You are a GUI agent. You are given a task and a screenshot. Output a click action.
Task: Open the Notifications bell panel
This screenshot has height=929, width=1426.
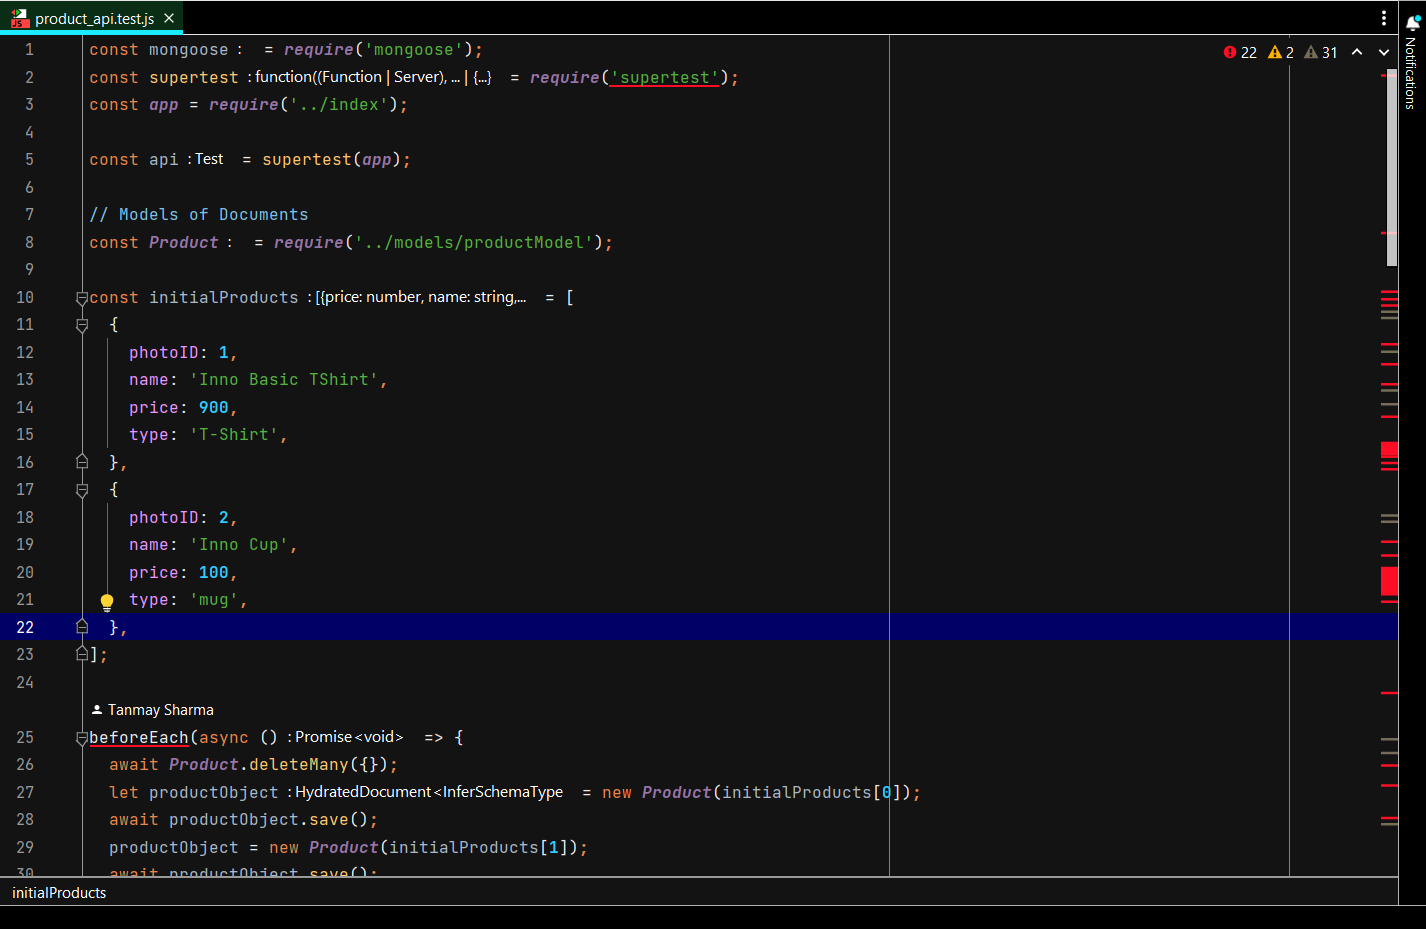click(1412, 23)
